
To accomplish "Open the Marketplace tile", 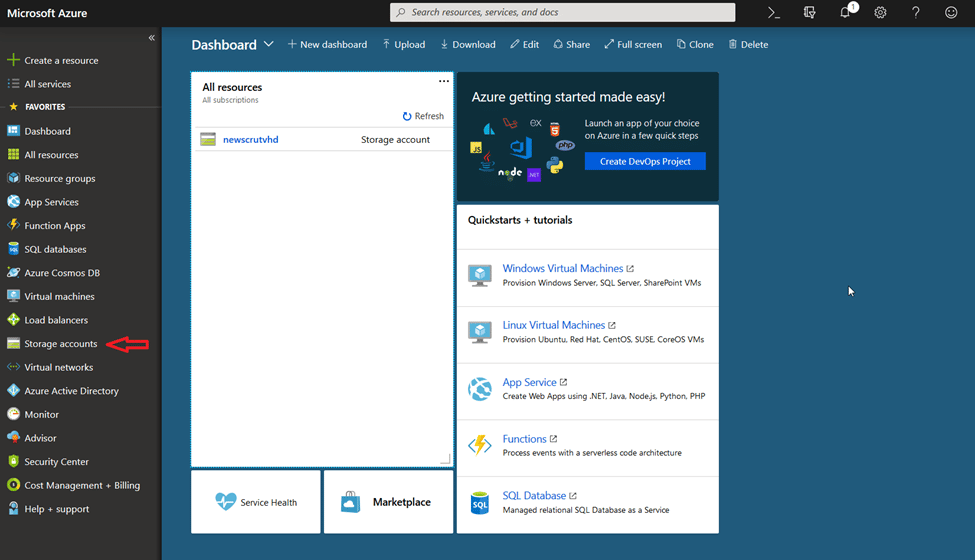I will click(389, 502).
